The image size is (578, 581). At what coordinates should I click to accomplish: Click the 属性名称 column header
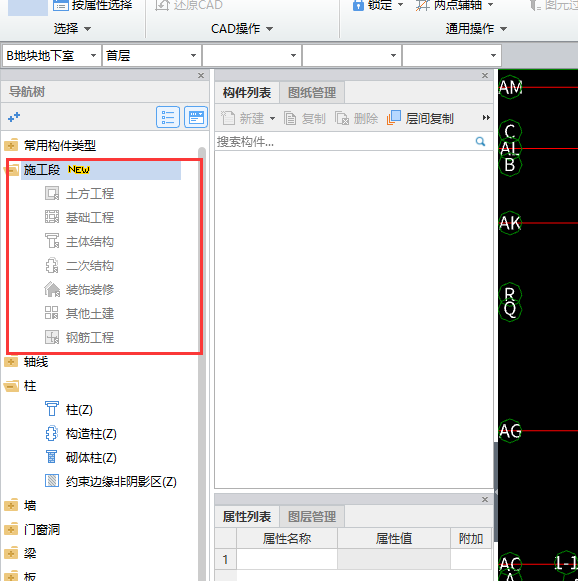[287, 538]
